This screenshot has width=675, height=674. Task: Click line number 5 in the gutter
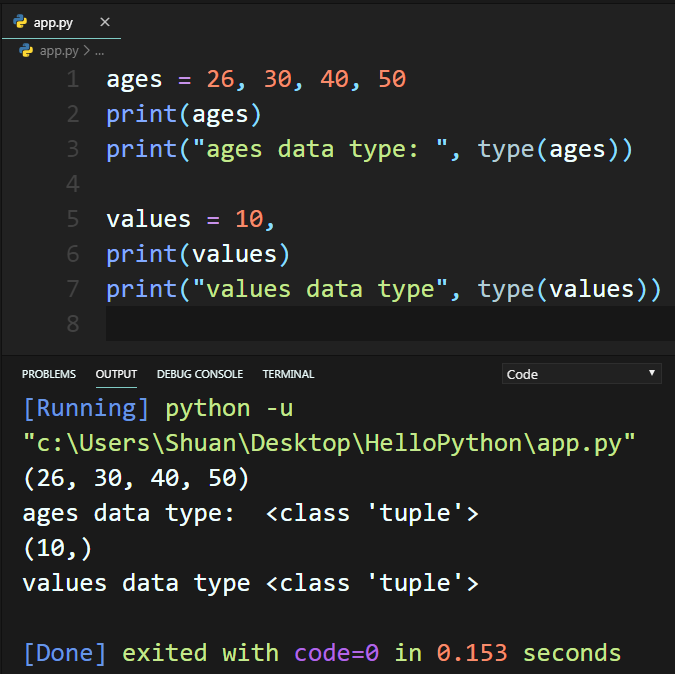tap(73, 219)
